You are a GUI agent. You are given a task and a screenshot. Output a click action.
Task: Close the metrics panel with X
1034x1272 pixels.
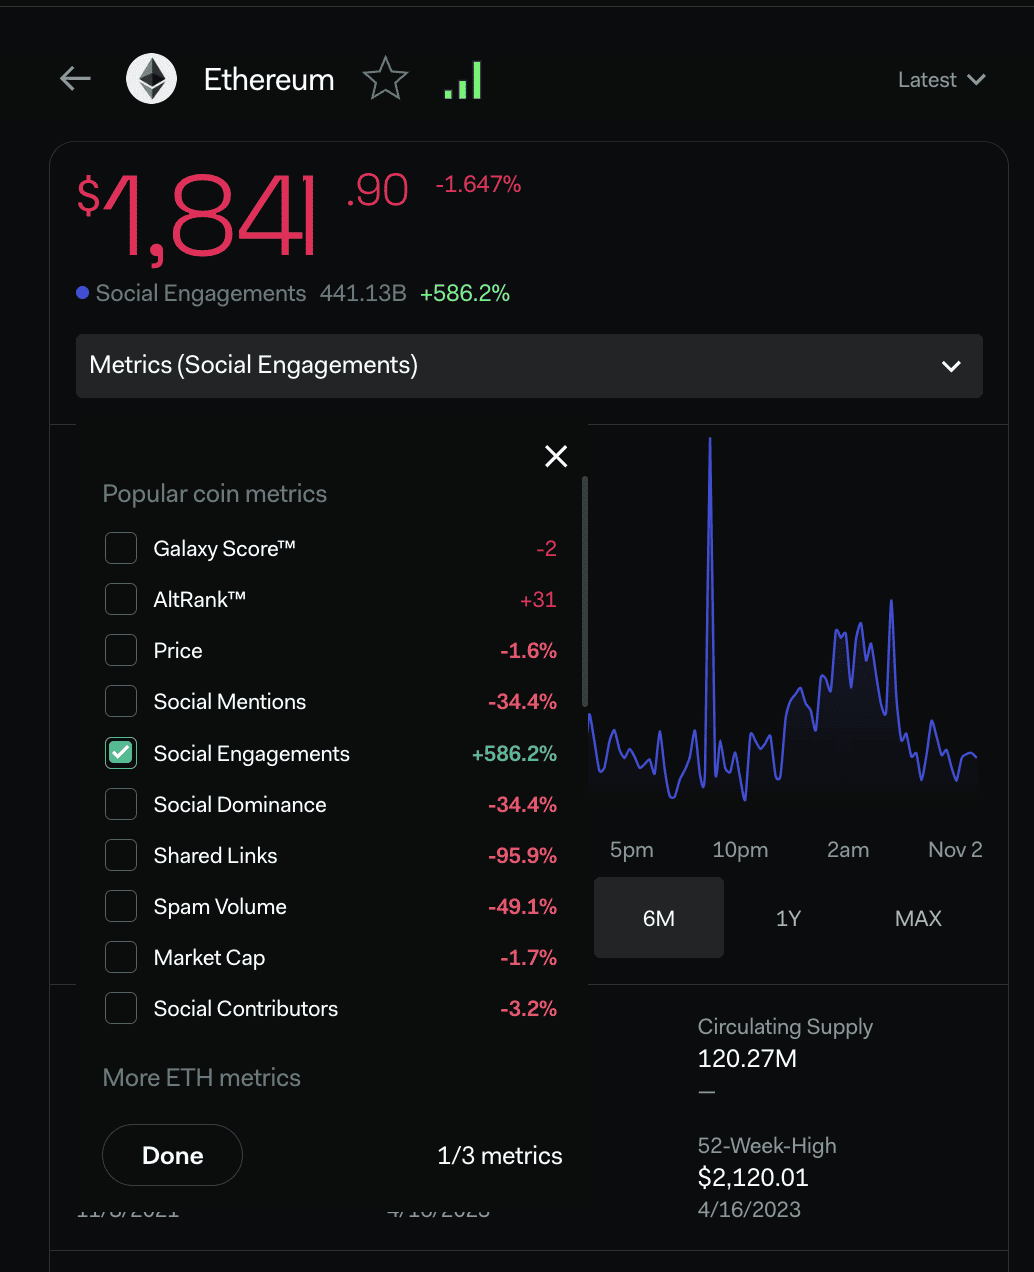[x=556, y=456]
